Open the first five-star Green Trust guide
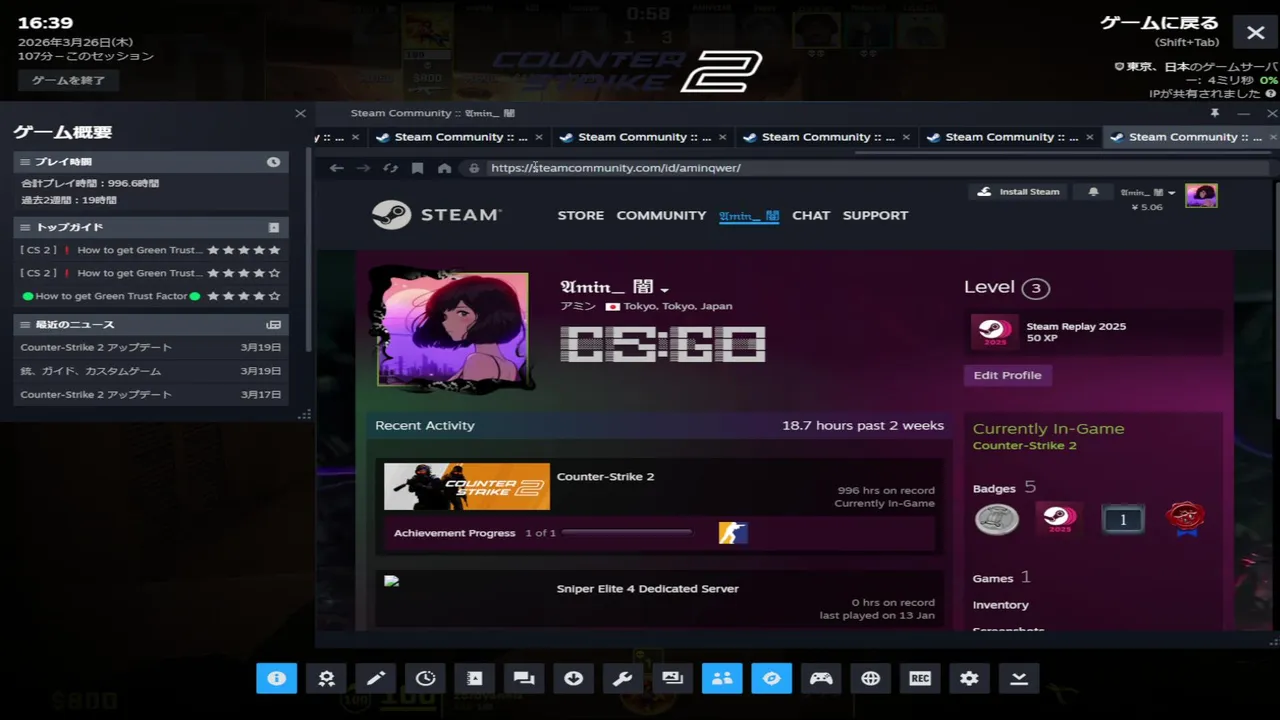 pyautogui.click(x=150, y=250)
